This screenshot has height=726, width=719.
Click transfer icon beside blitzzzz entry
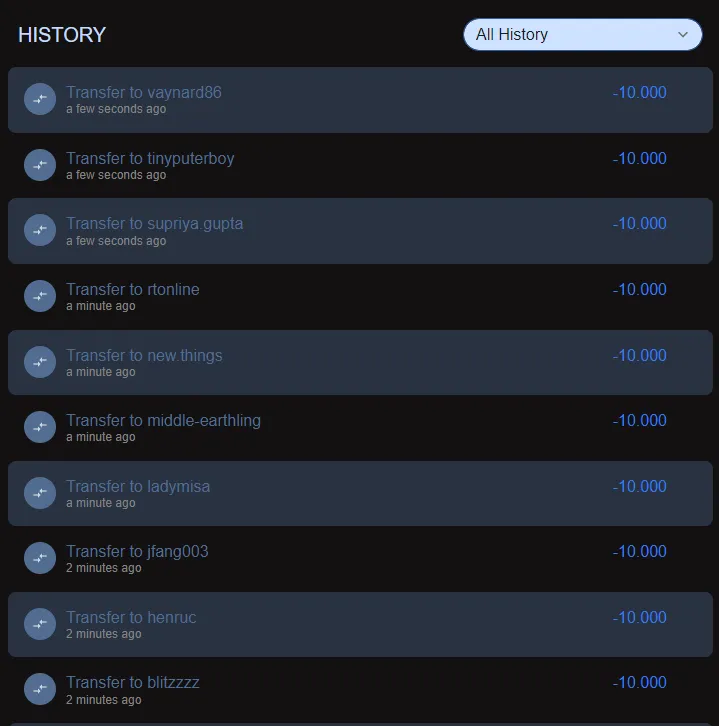tap(40, 689)
